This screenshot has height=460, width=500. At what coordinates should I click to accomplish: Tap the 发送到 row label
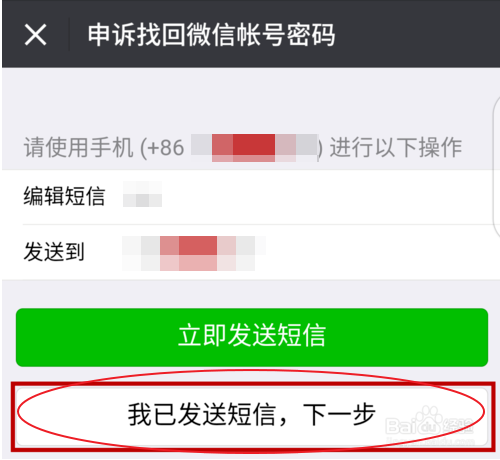(x=54, y=252)
